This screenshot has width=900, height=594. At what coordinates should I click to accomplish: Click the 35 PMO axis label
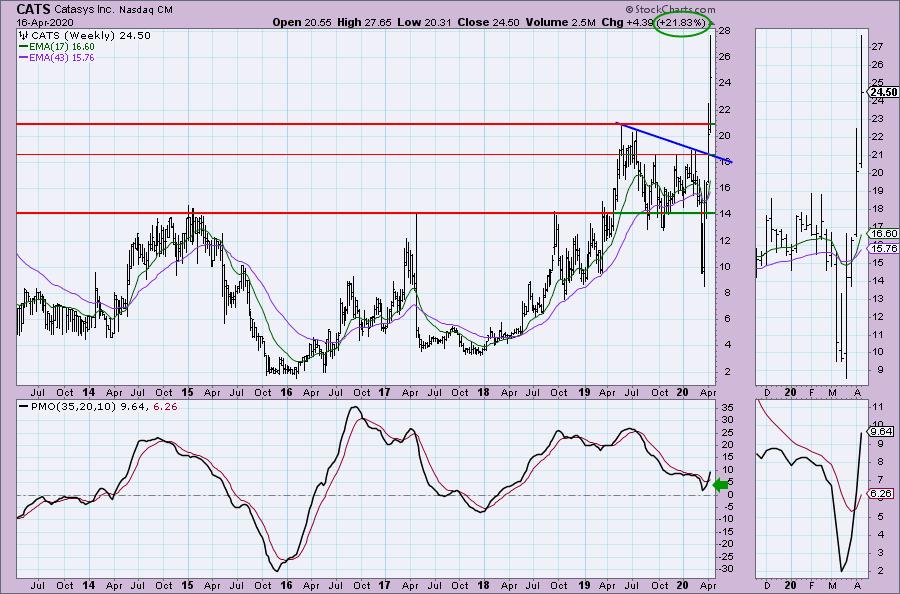tap(727, 407)
